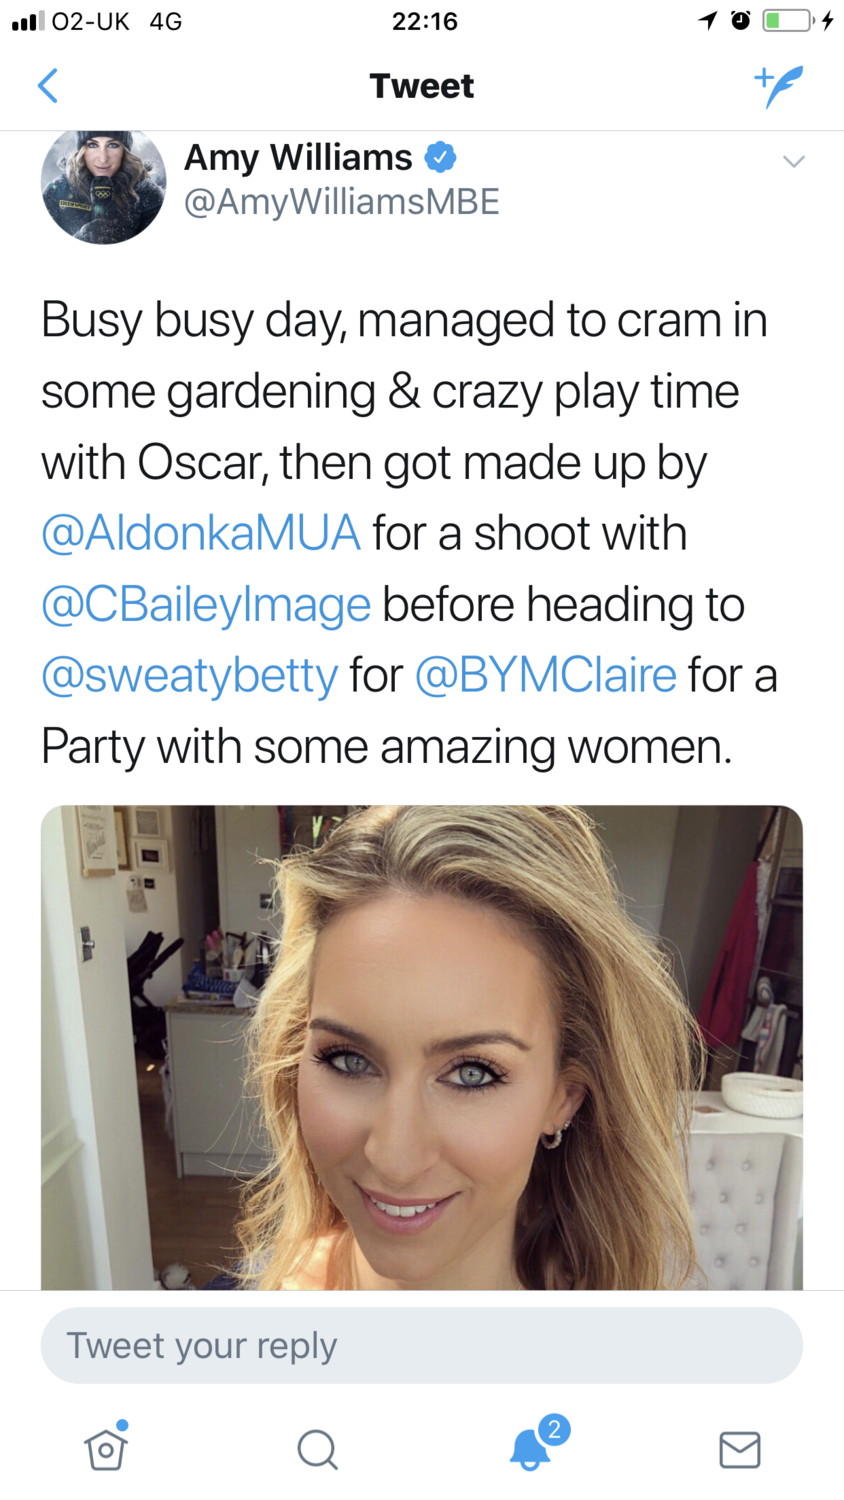The image size is (844, 1500).
Task: Open the Amy Williams profile name
Action: tap(298, 158)
